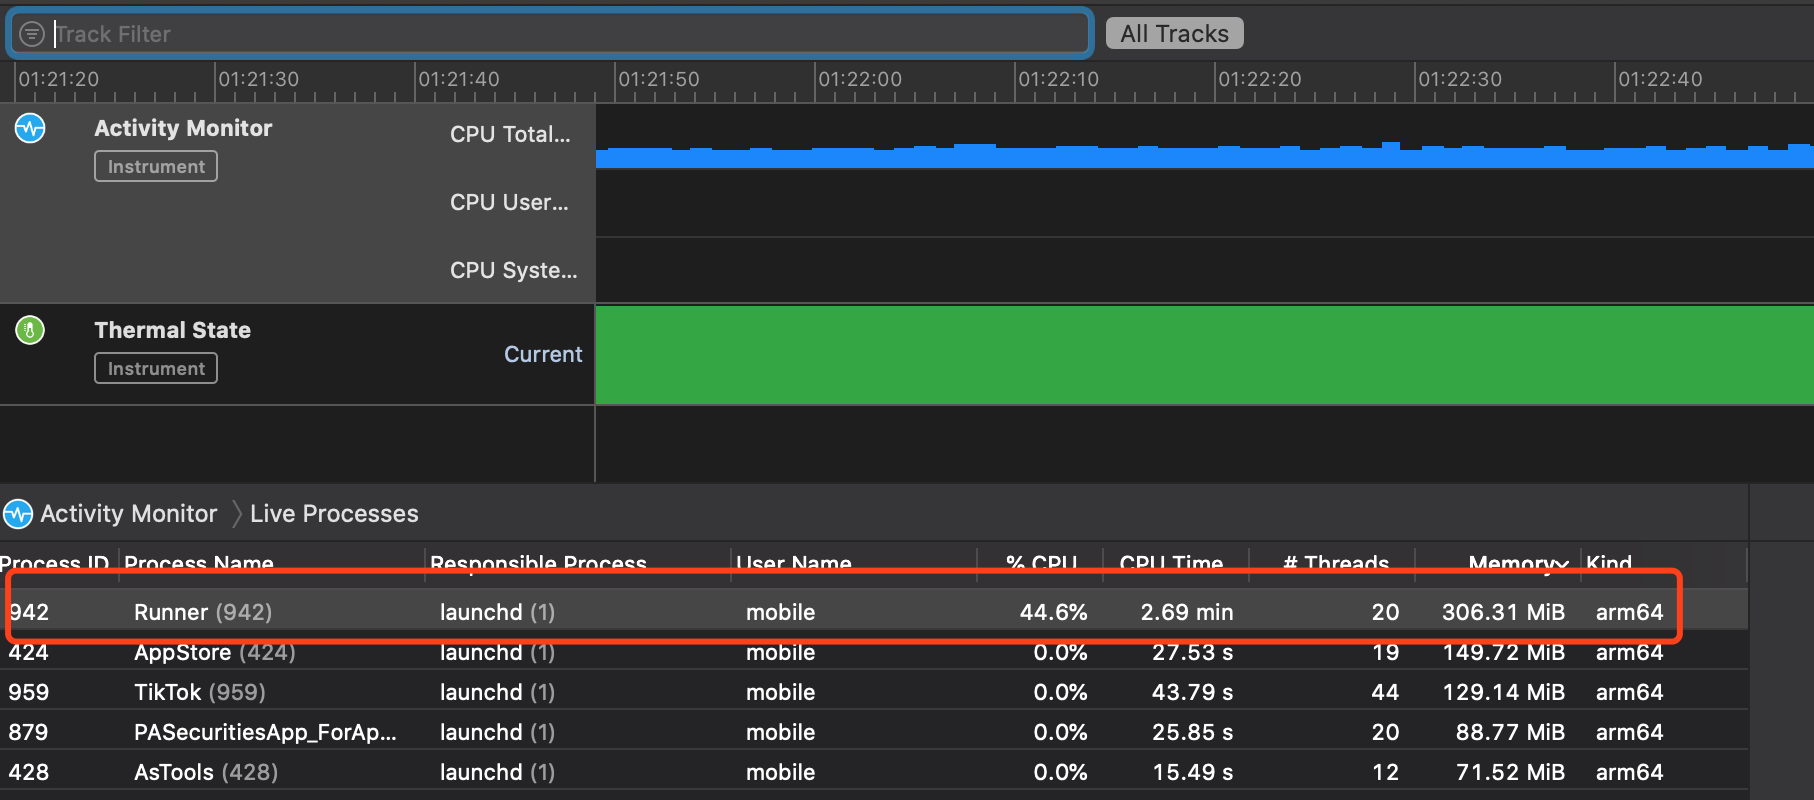
Task: Select the Thermal State Current lane label
Action: click(542, 354)
